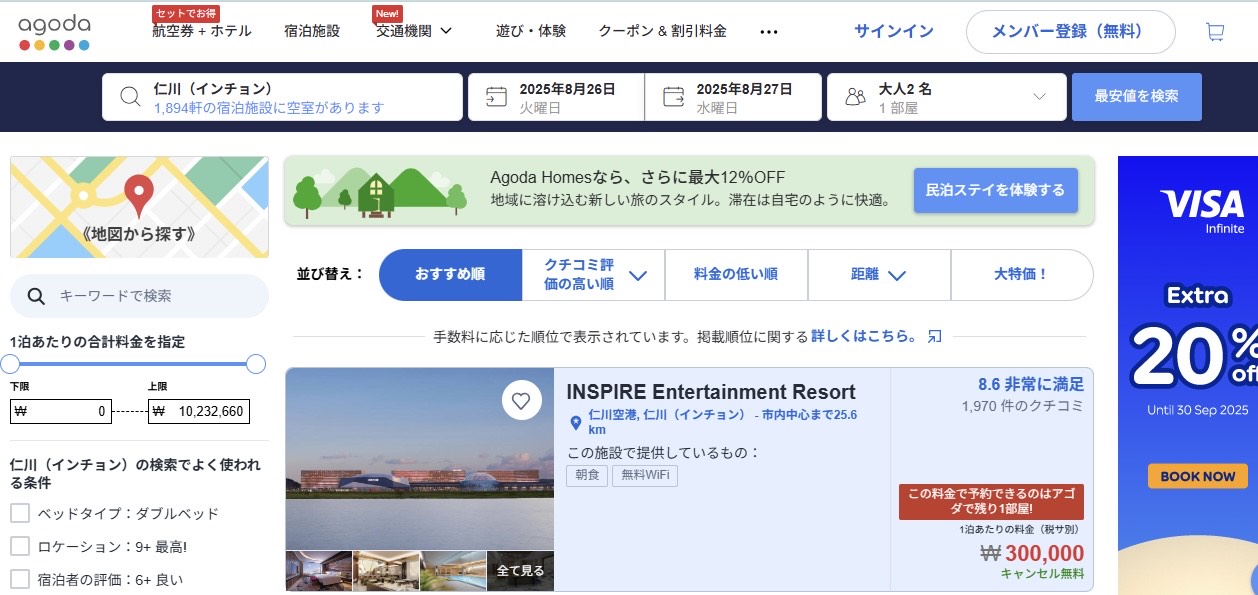Viewport: 1258px width, 595px height.
Task: Select the 大特価！ sort tab
Action: click(1021, 275)
